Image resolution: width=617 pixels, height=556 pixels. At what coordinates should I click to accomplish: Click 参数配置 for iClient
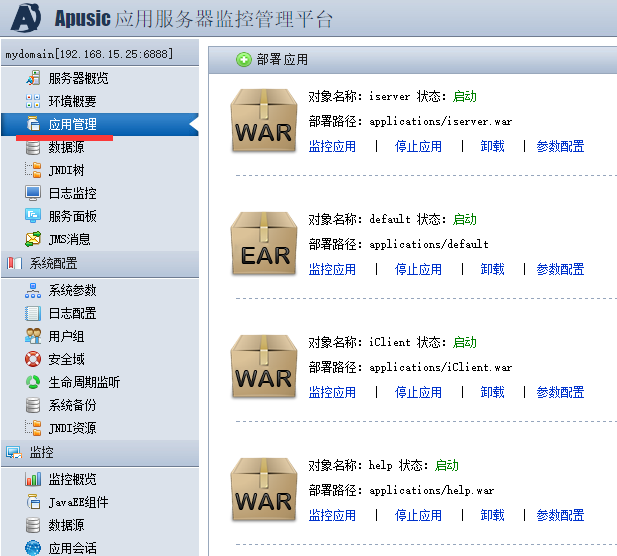560,392
